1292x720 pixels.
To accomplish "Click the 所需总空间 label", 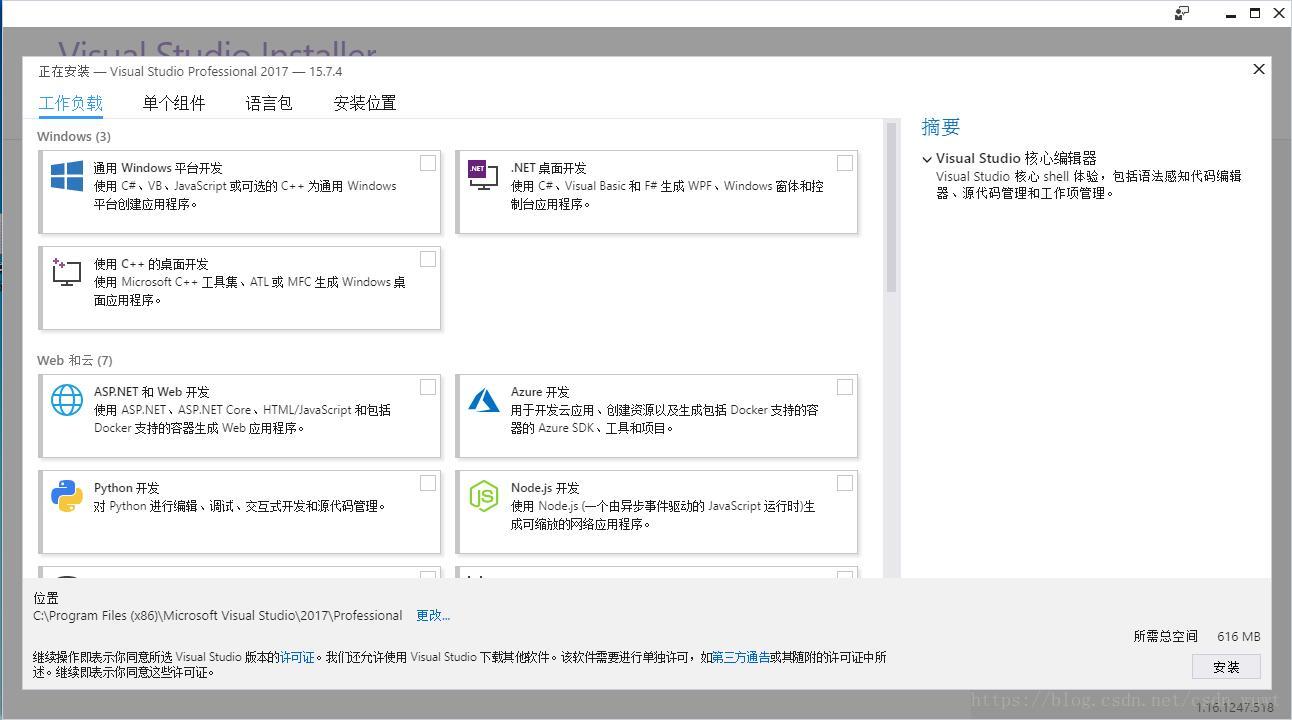I will (1165, 636).
